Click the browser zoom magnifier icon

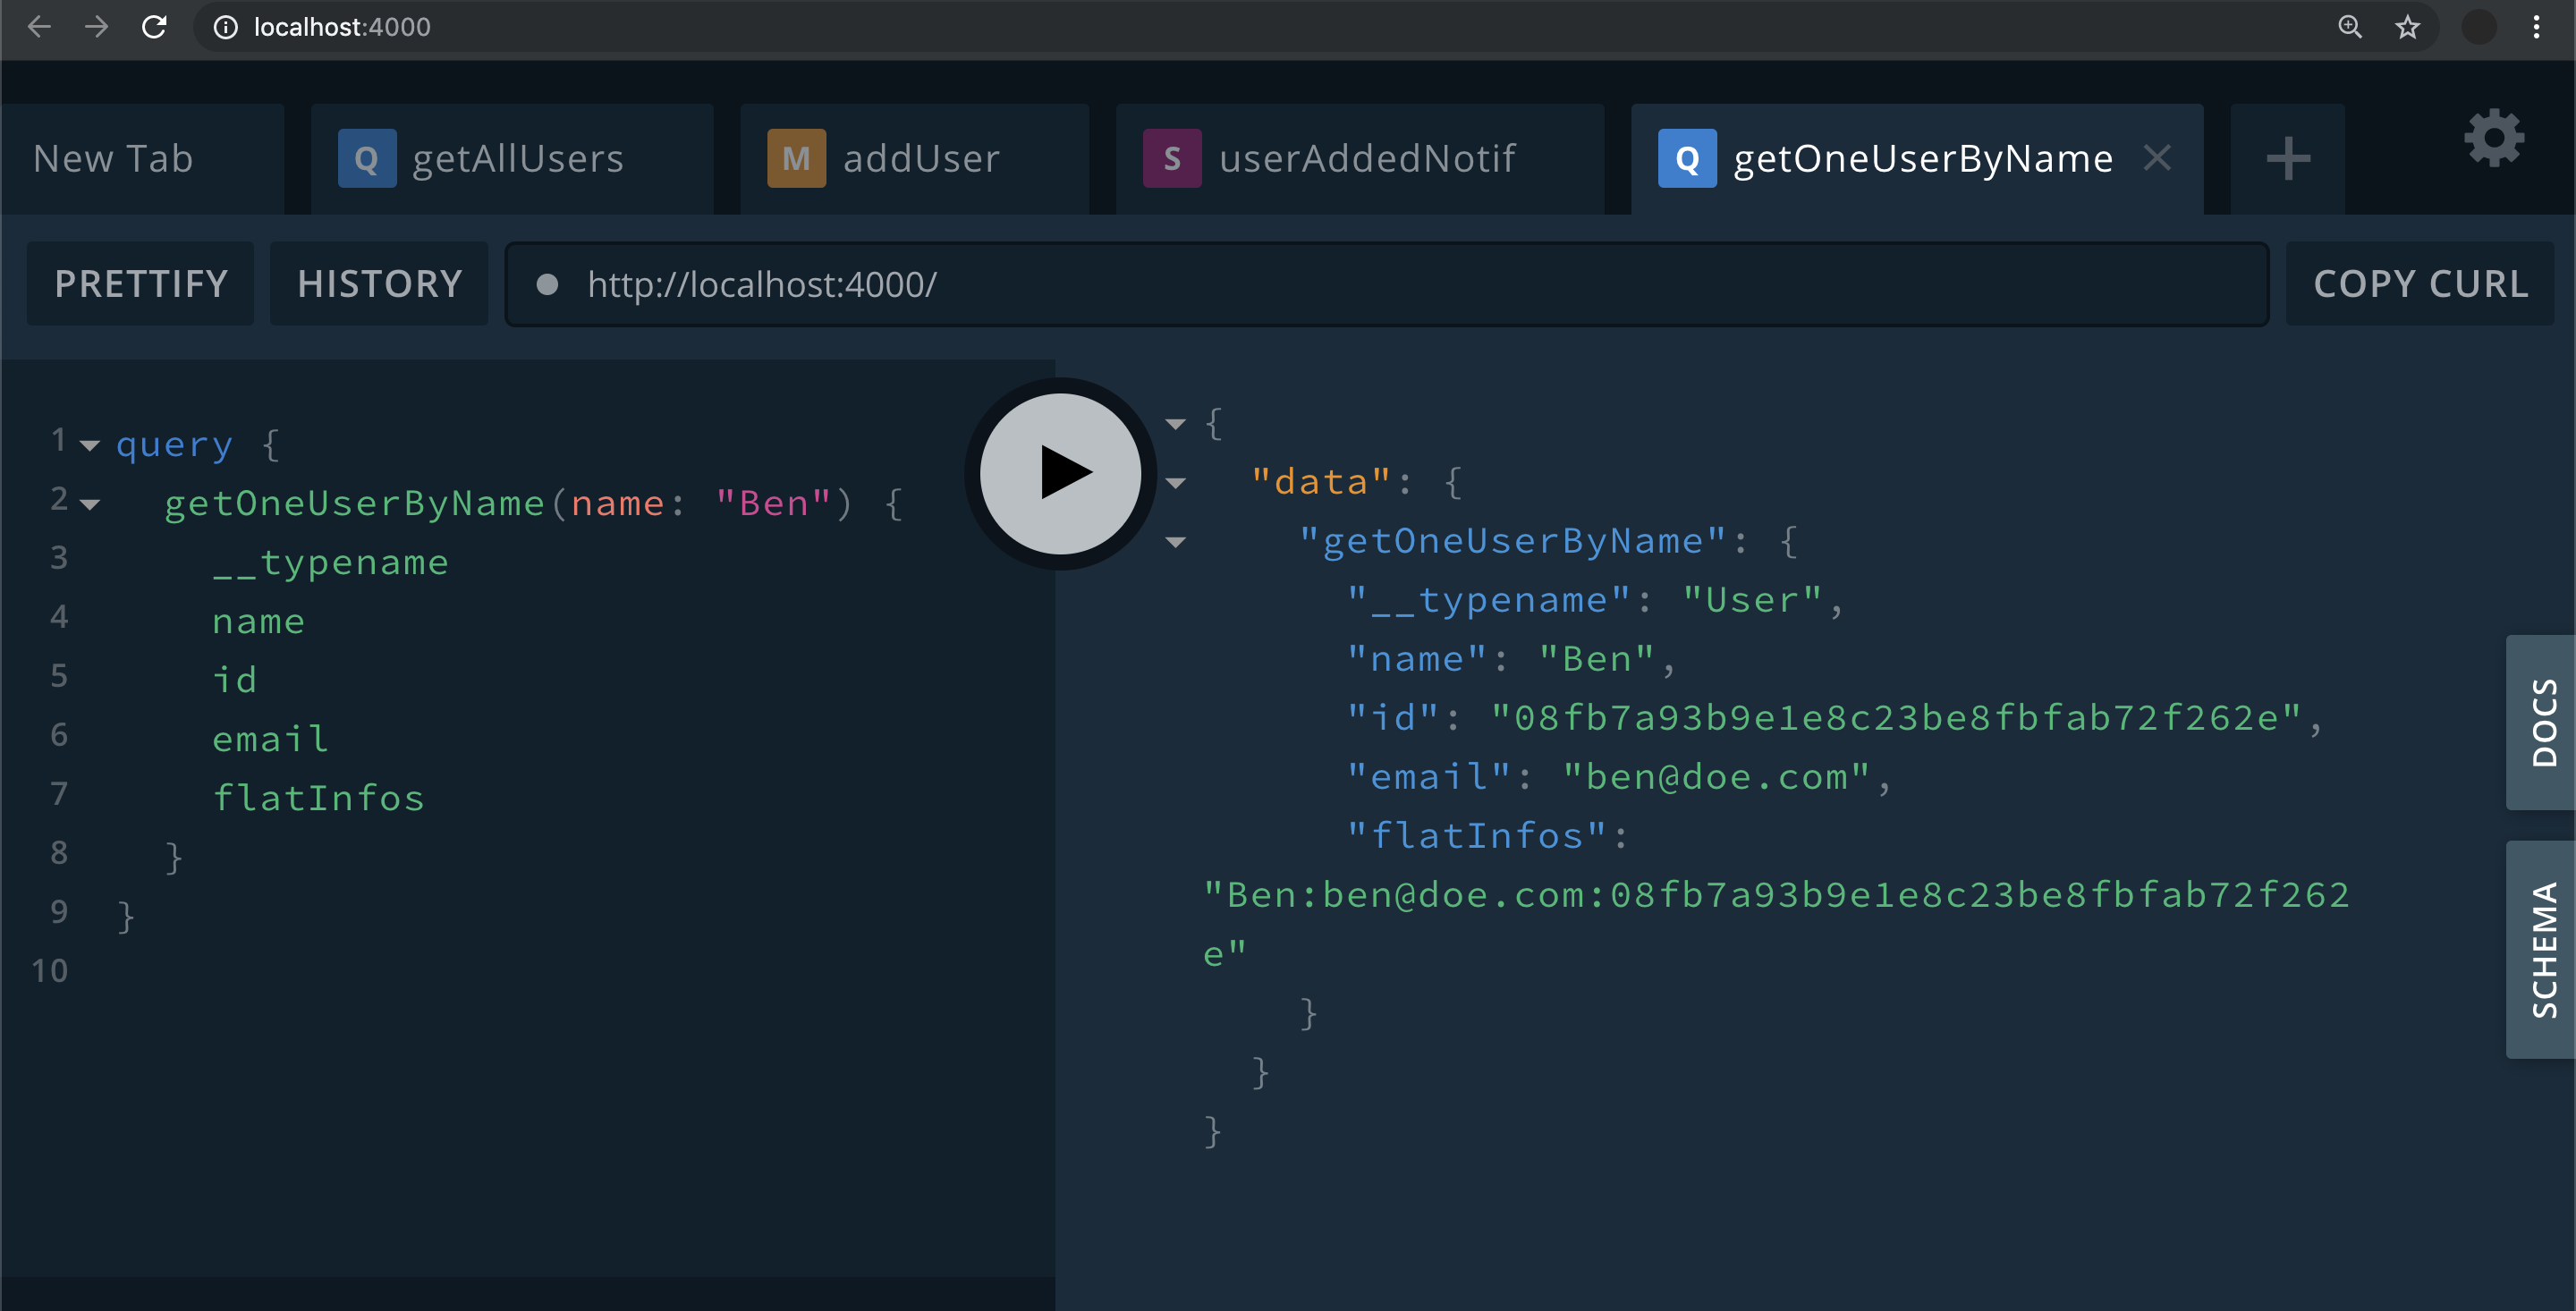click(2349, 27)
